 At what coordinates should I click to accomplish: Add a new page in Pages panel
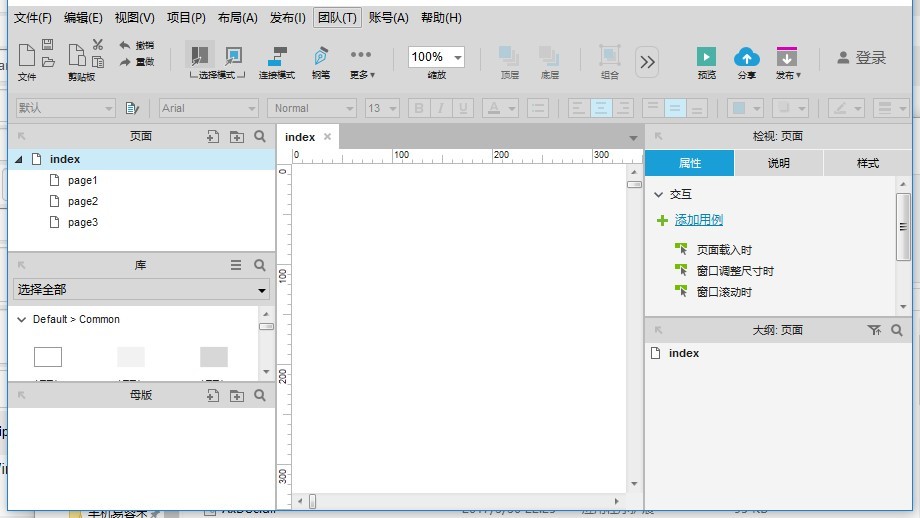(213, 137)
